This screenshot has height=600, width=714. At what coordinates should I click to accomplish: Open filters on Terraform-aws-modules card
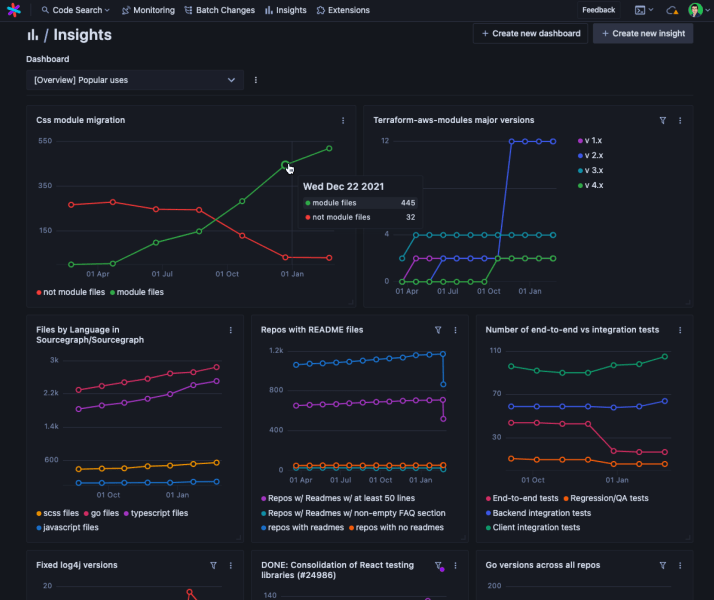point(663,121)
